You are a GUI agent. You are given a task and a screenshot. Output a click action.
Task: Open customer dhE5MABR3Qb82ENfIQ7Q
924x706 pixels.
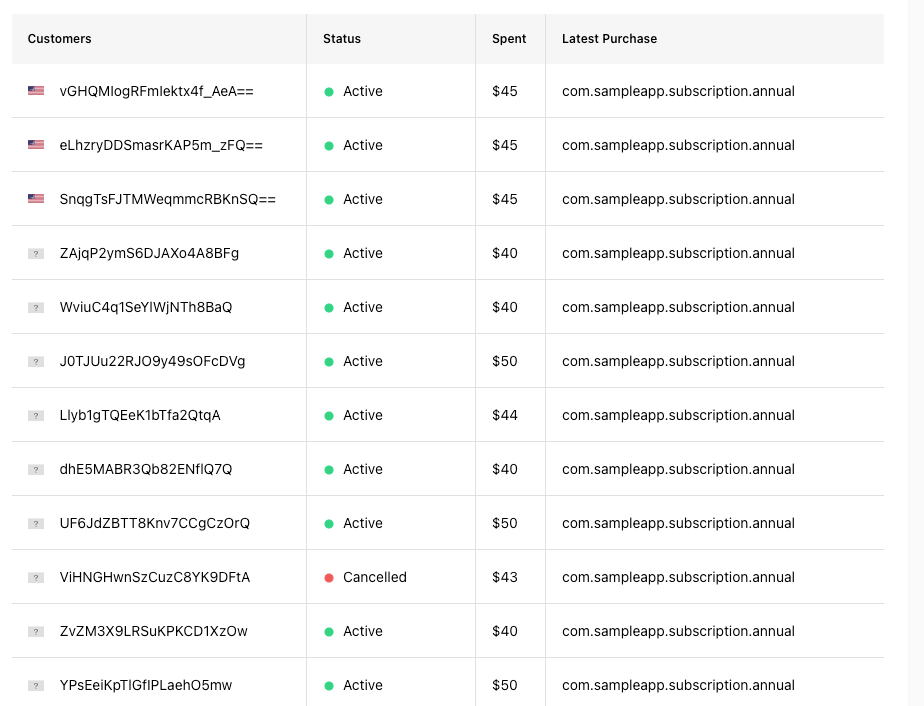click(146, 470)
